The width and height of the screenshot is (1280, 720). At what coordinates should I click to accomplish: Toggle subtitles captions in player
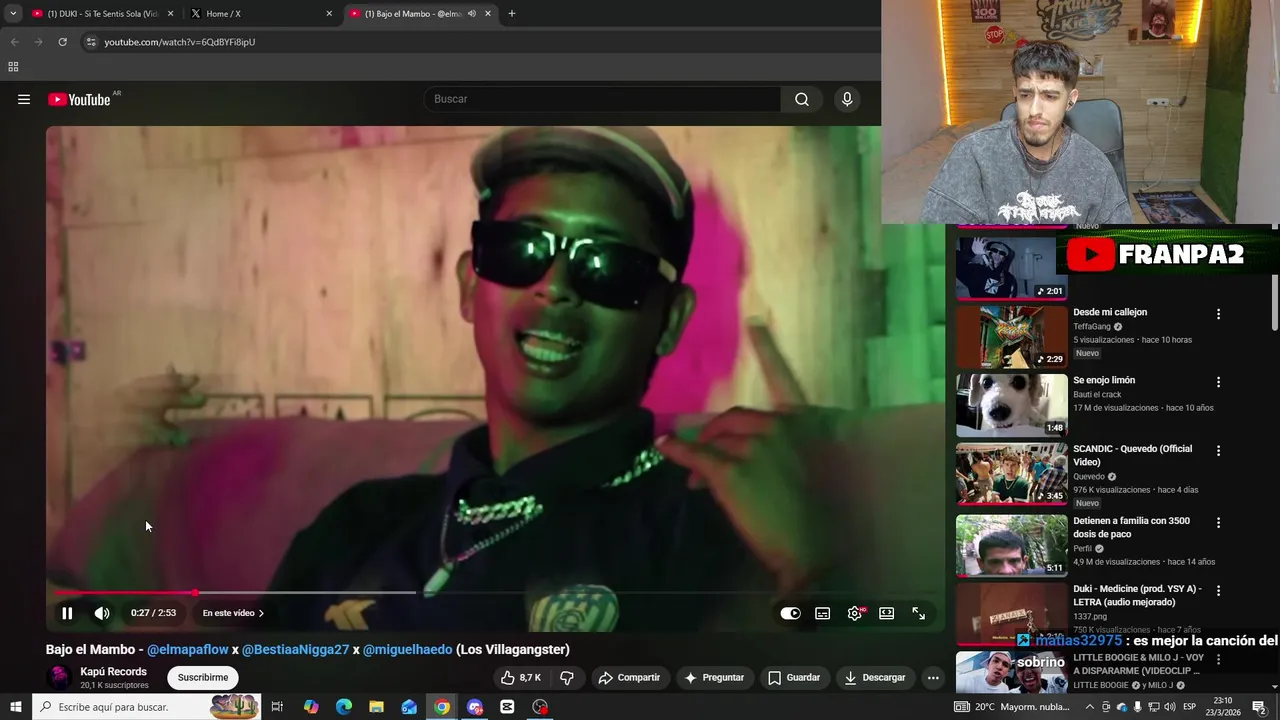(822, 613)
